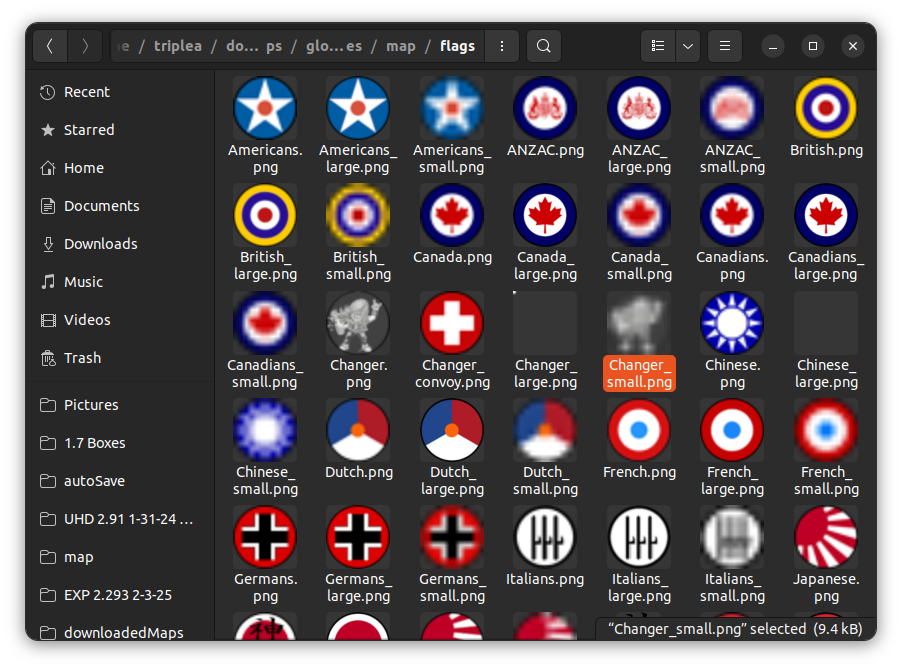The width and height of the screenshot is (902, 669).
Task: Open the map bookmark in sidebar
Action: (120, 557)
